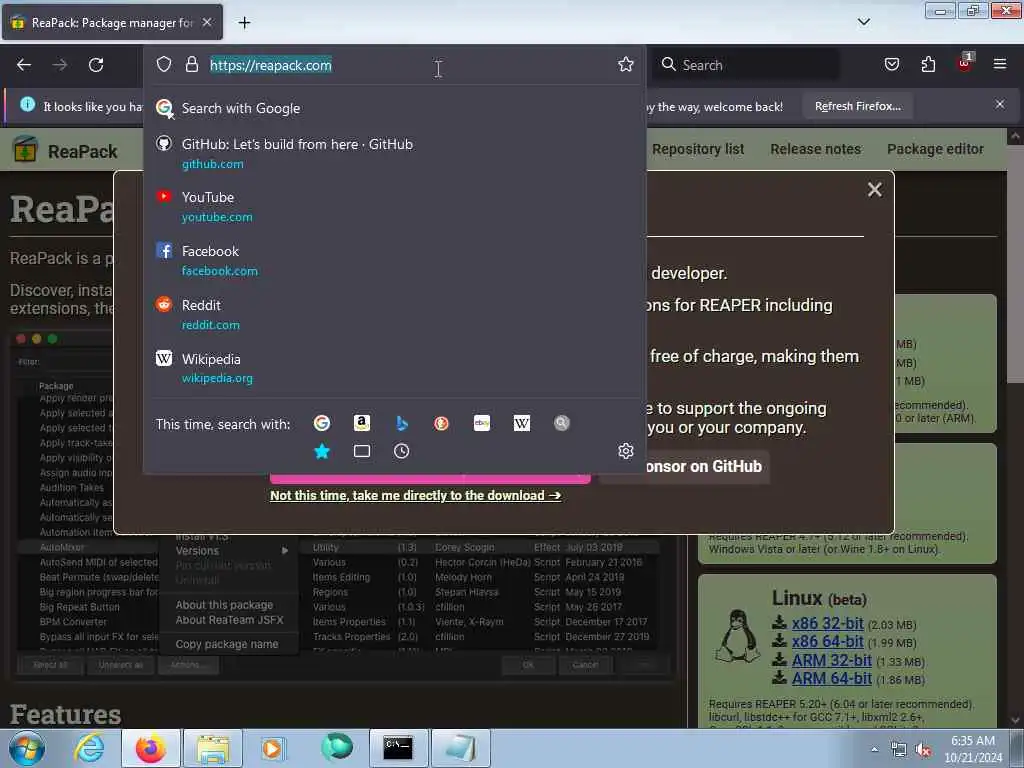Search only open Tabs icon
The image size is (1024, 768).
point(362,451)
